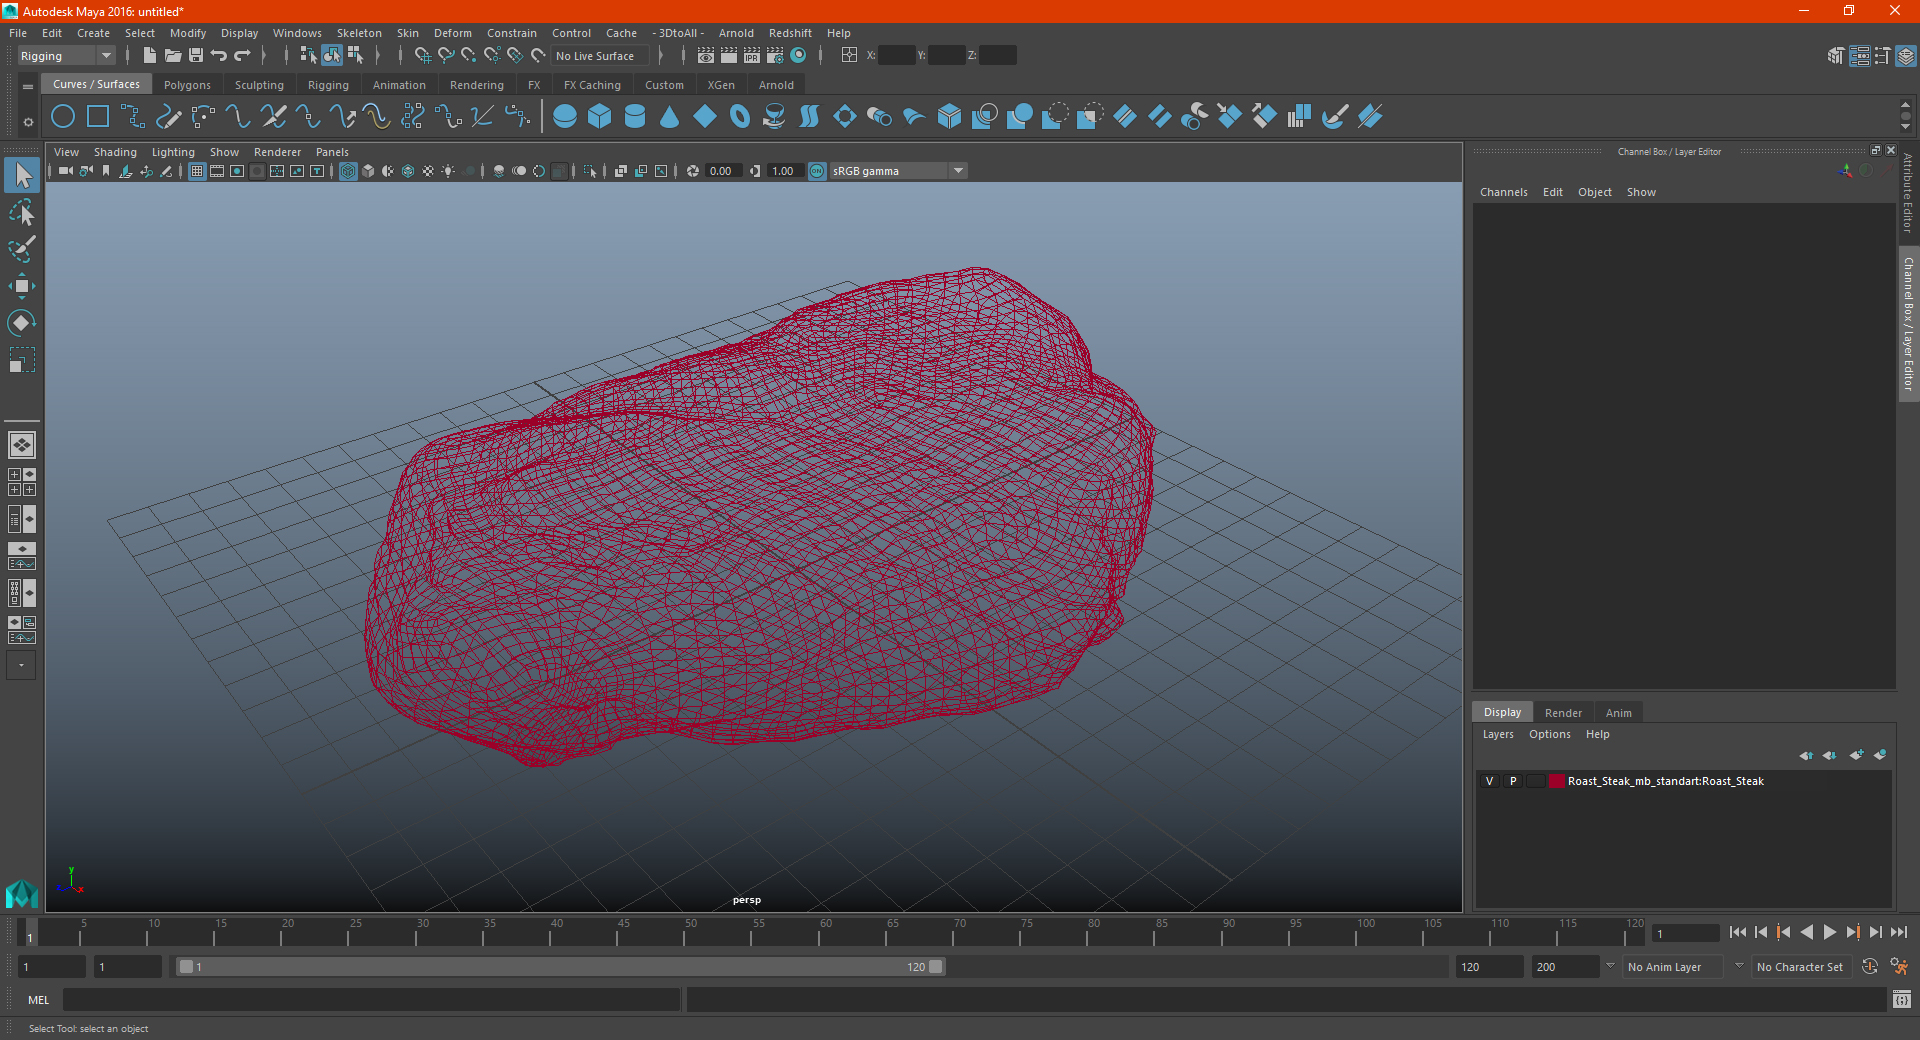
Task: Toggle playback P on the Roast_Steak layer
Action: (x=1513, y=781)
